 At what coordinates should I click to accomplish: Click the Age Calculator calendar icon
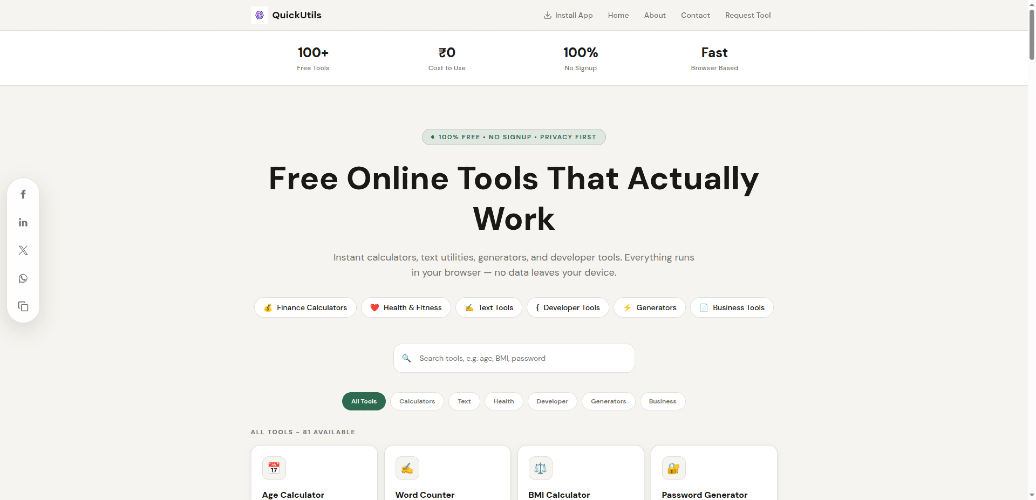pyautogui.click(x=274, y=468)
